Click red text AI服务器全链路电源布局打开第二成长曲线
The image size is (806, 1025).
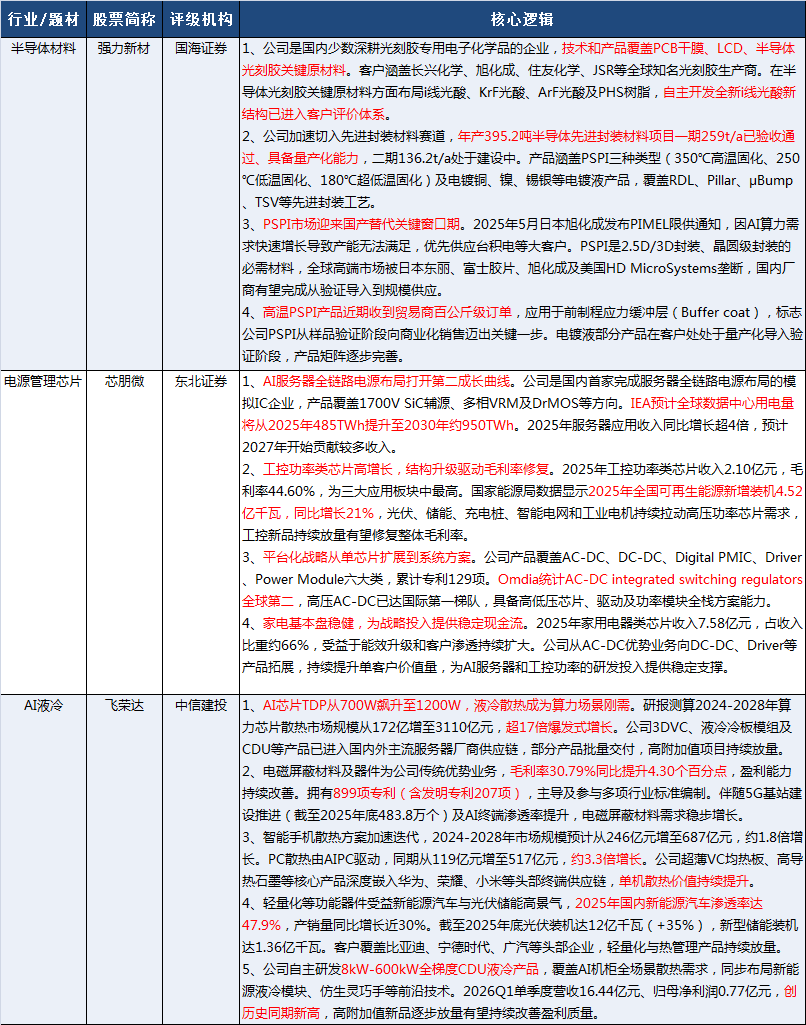pyautogui.click(x=386, y=381)
